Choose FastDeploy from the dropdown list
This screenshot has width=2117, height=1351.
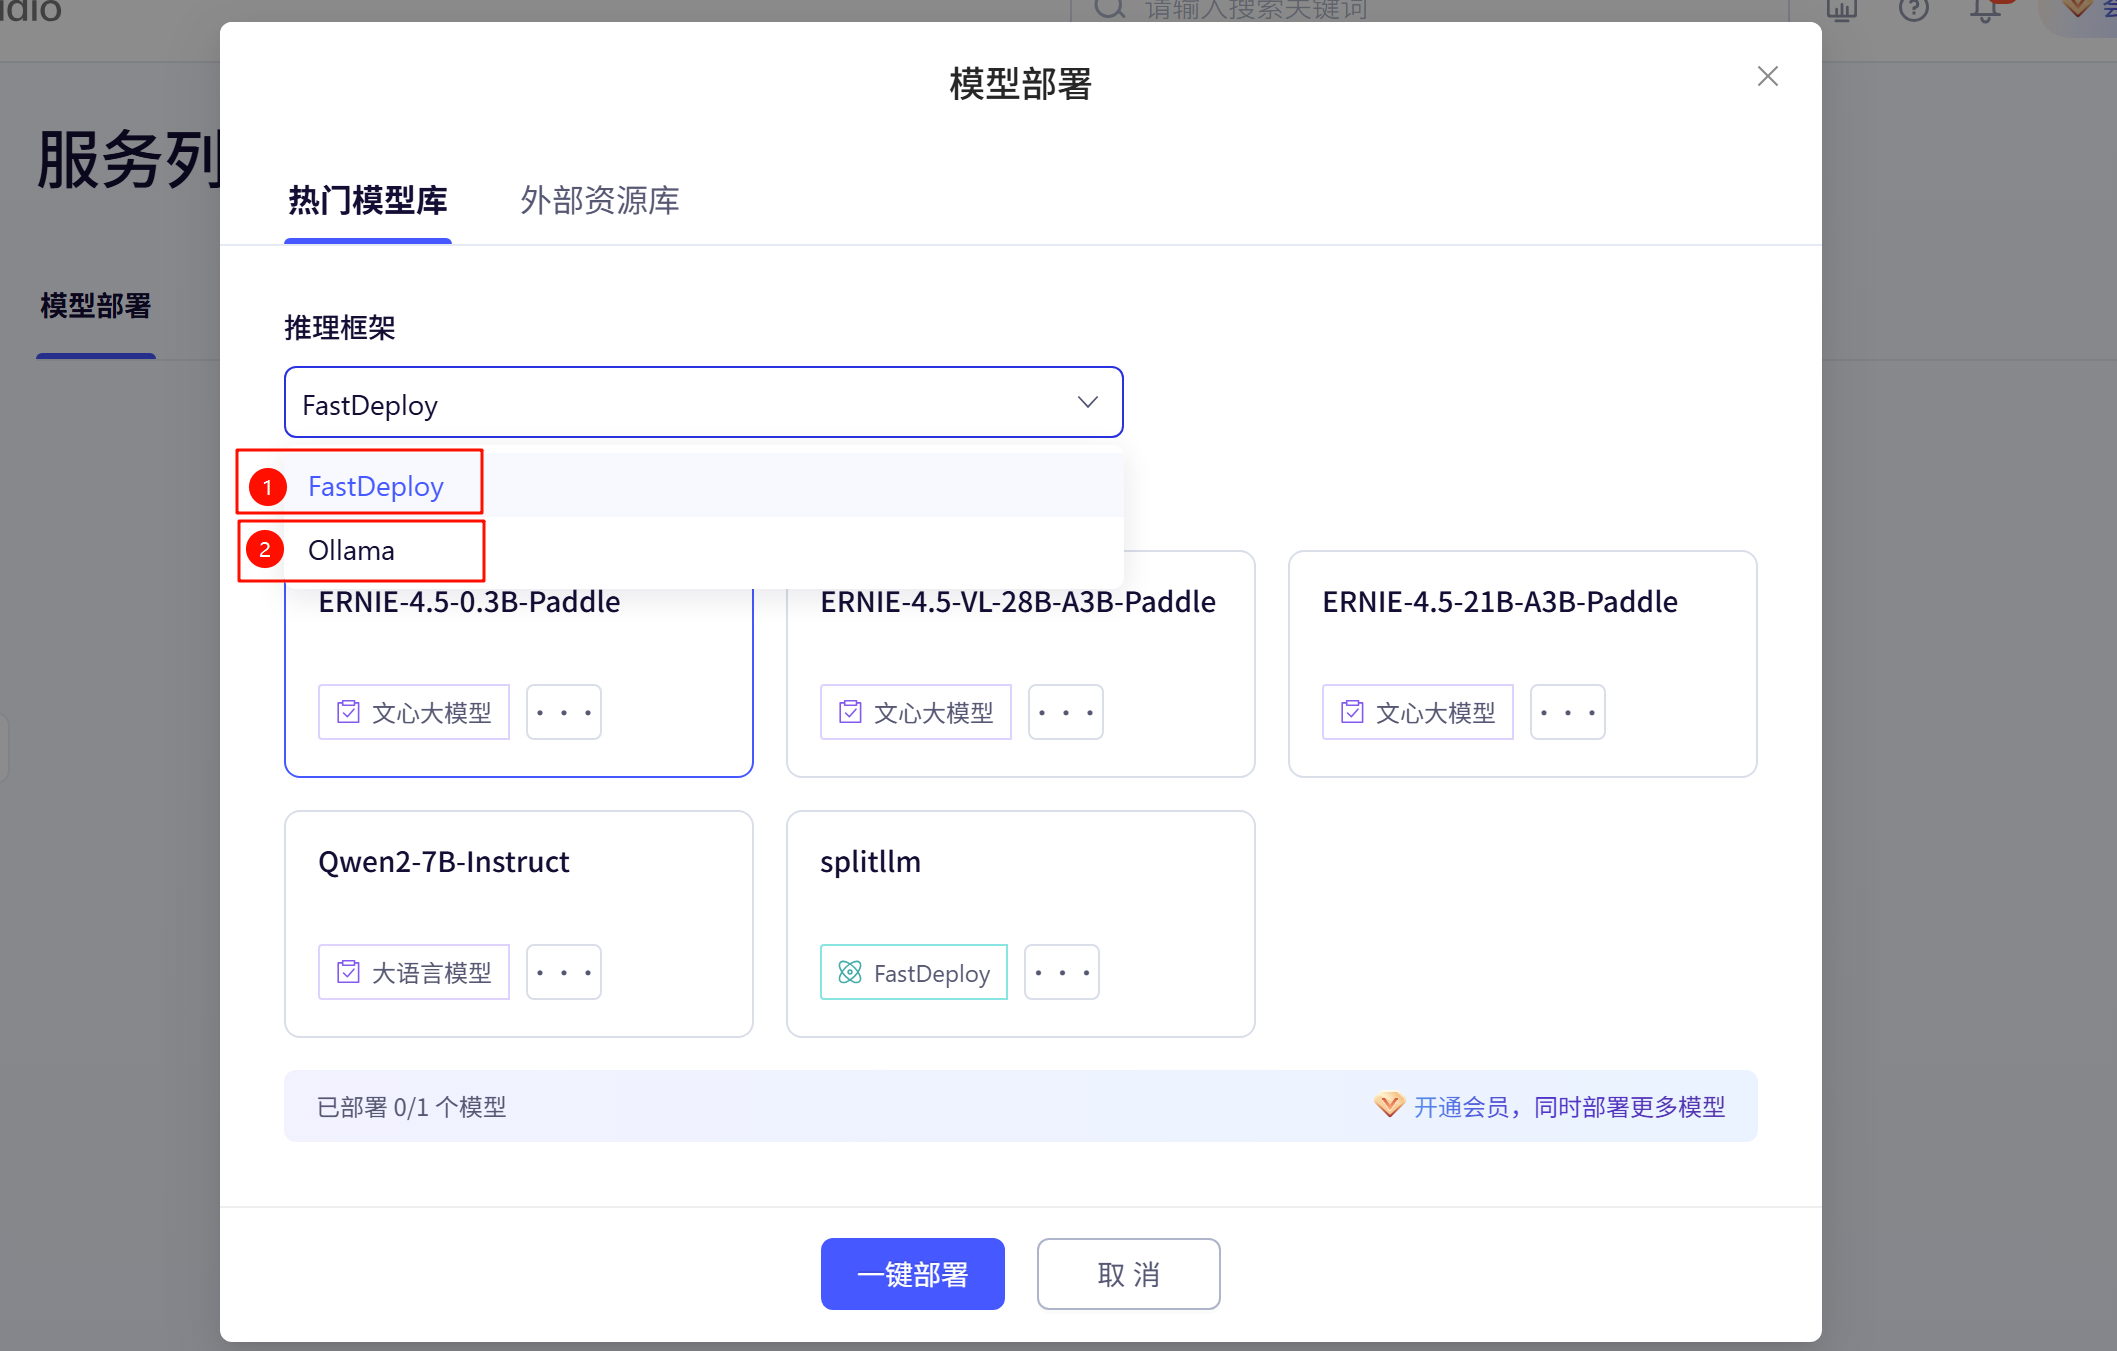704,486
